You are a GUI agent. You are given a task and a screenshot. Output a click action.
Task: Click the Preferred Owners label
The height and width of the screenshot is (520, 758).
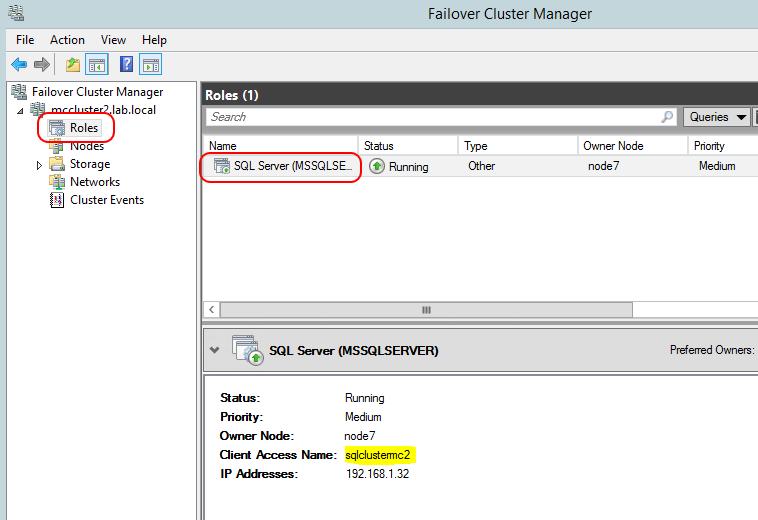(x=712, y=350)
